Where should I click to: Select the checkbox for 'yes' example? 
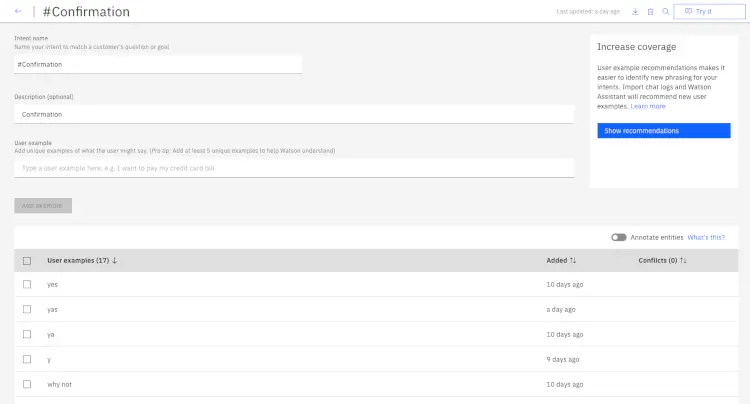pyautogui.click(x=27, y=284)
